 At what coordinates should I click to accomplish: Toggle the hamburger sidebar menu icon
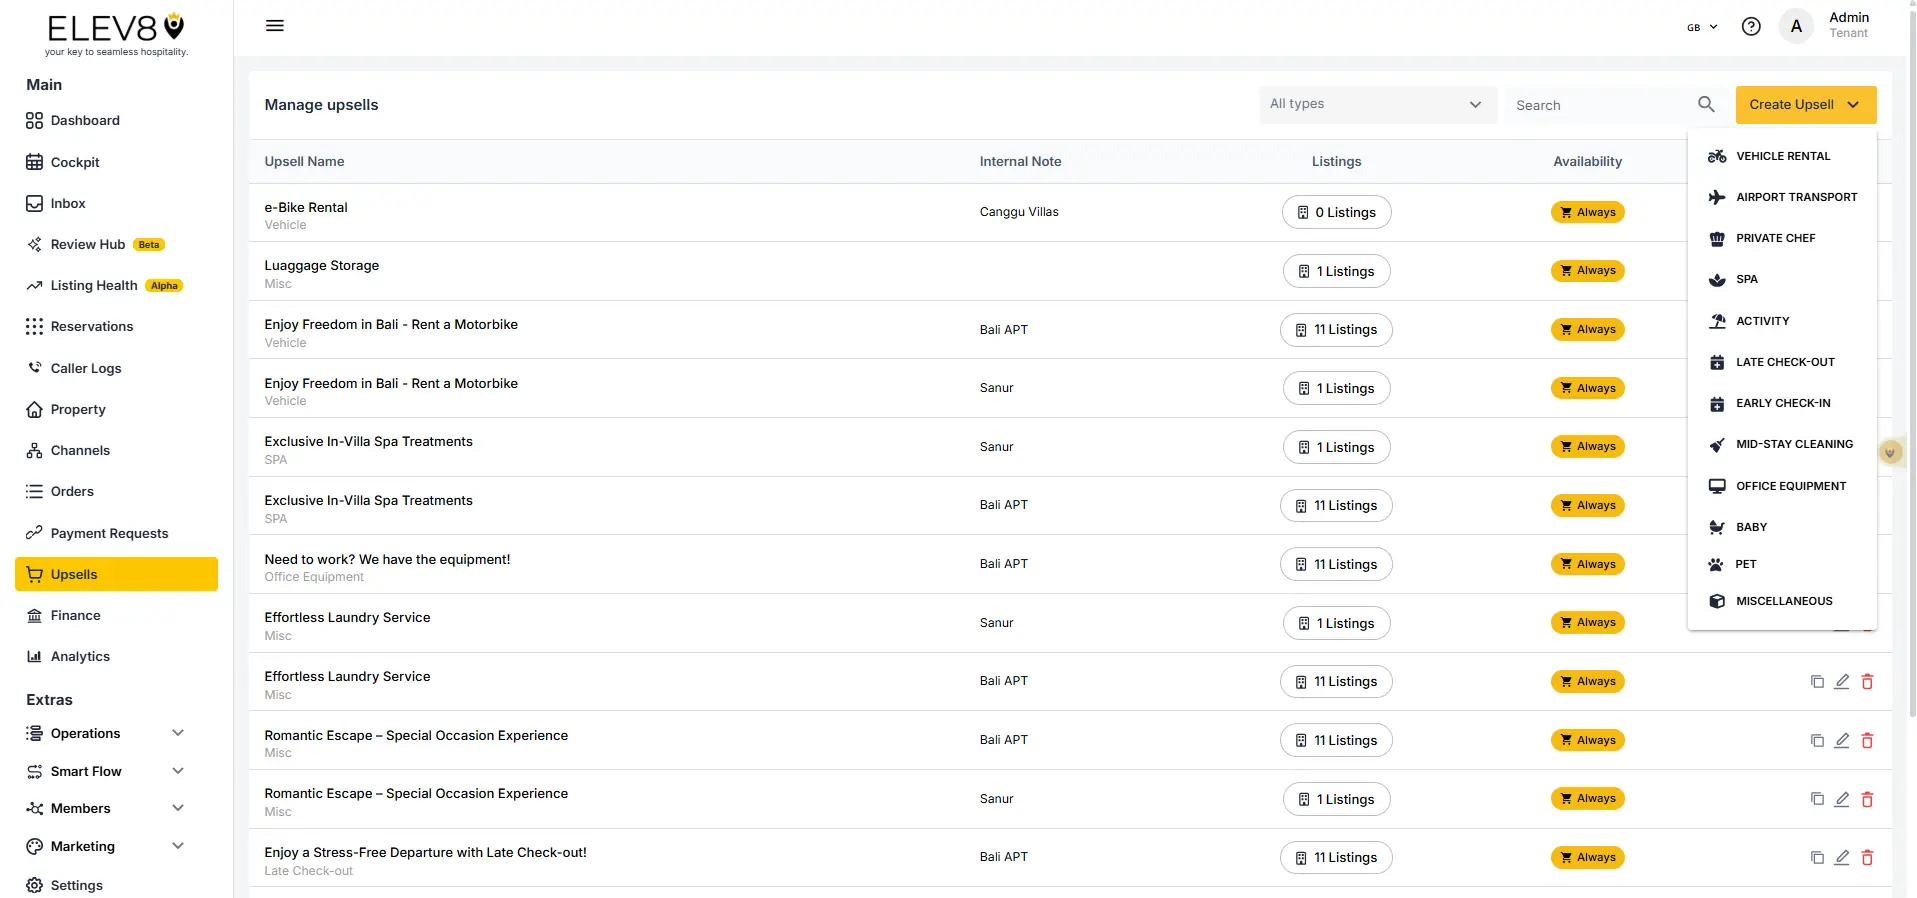(x=275, y=26)
